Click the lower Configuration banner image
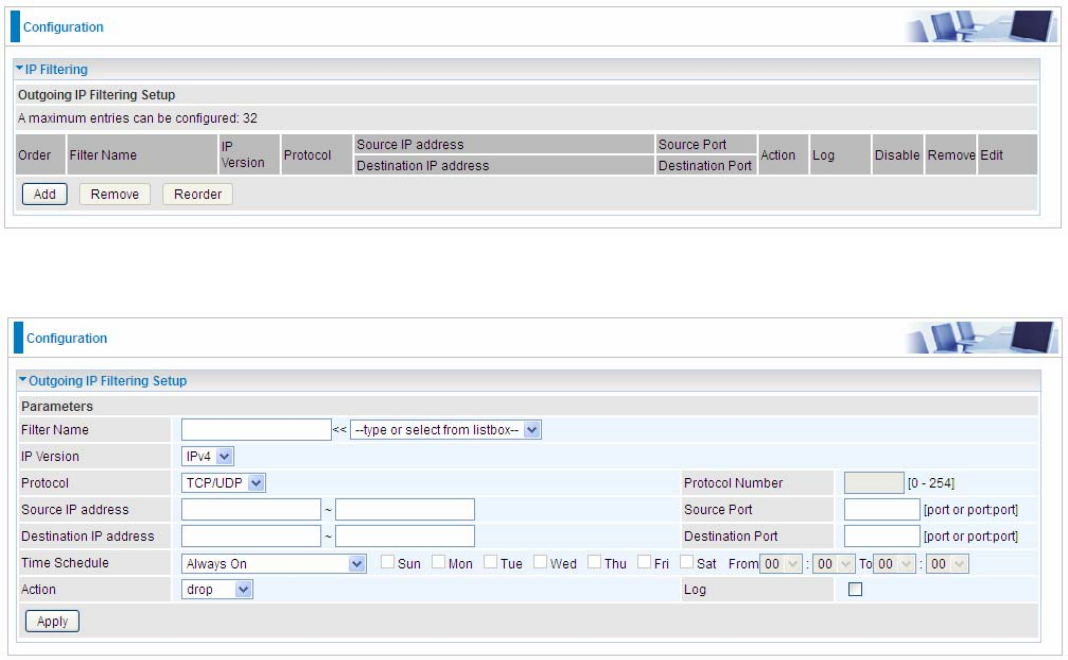 [980, 337]
